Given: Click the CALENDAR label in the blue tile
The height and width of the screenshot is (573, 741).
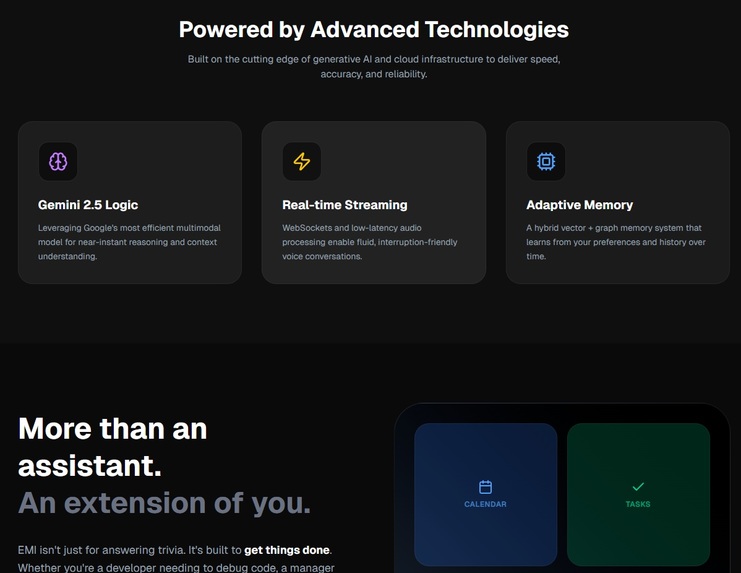Looking at the screenshot, I should tap(485, 504).
